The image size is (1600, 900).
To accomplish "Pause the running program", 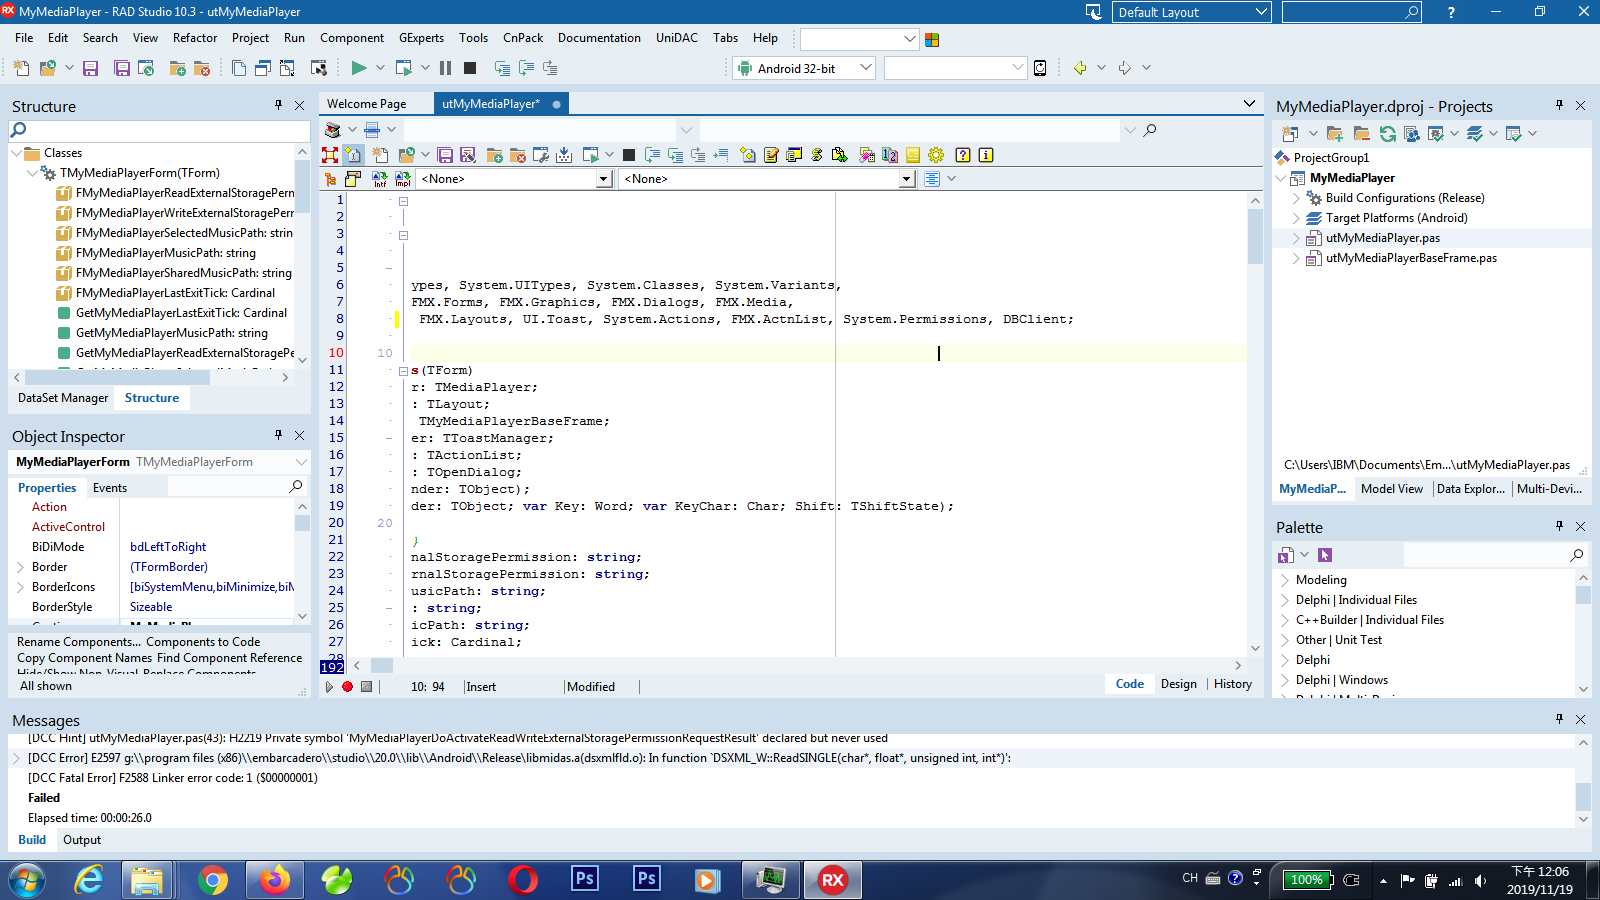I will (x=445, y=68).
